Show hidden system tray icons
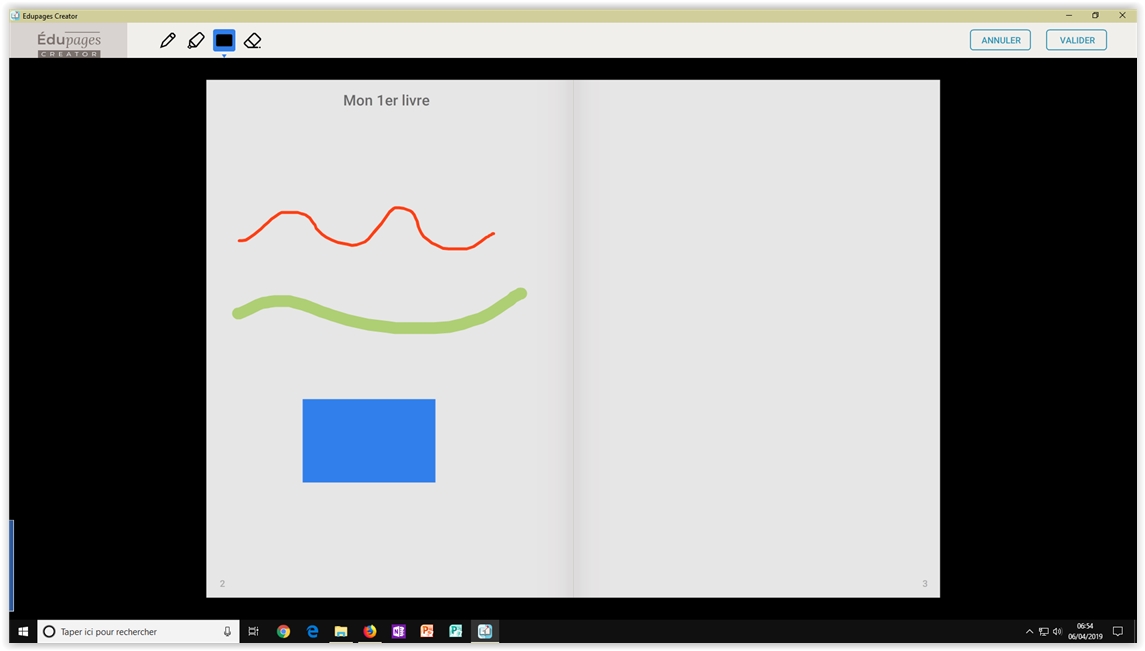 [1029, 632]
